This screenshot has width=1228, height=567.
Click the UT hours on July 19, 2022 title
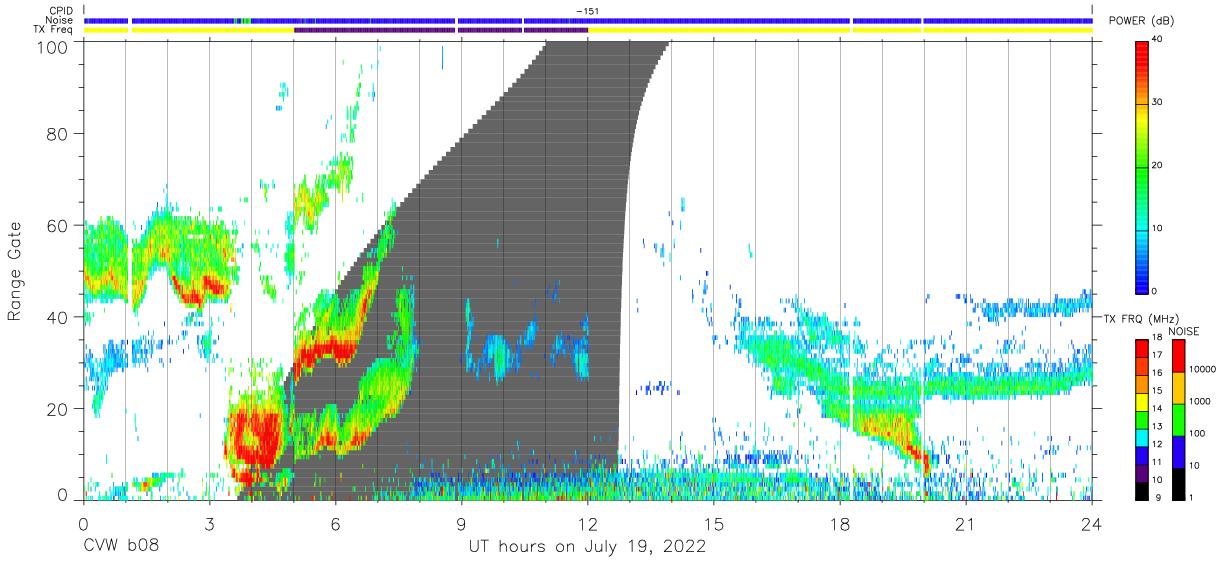click(x=587, y=547)
